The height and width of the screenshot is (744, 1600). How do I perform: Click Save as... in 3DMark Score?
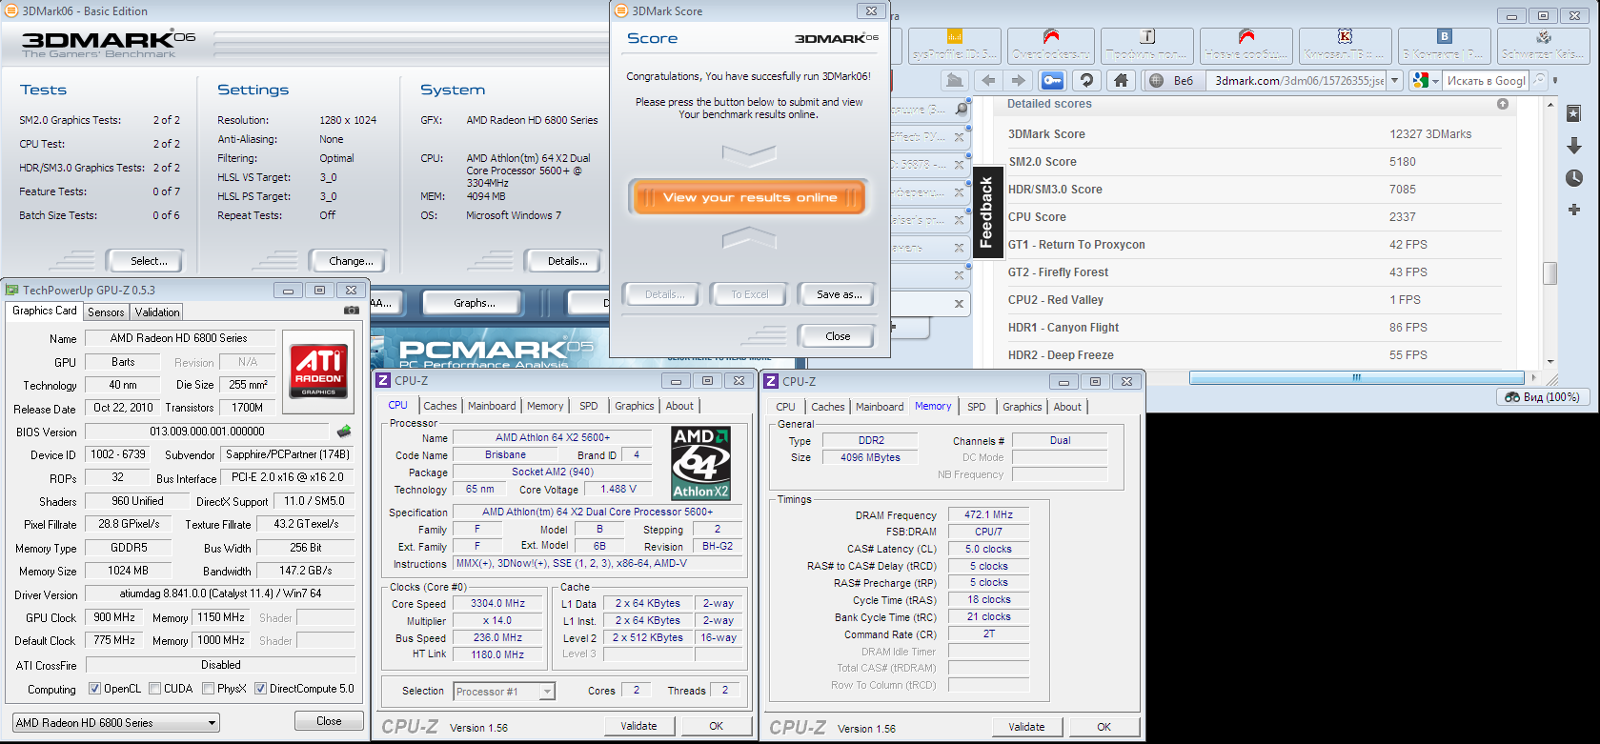838,294
